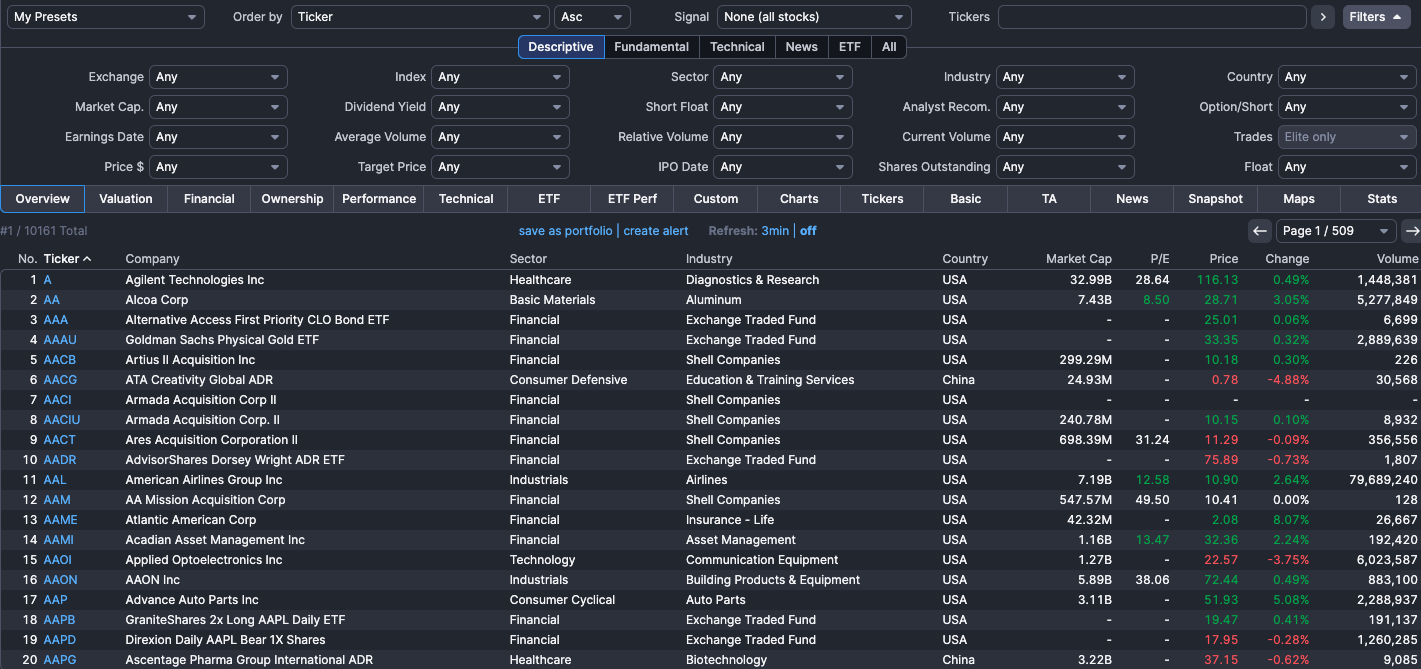Viewport: 1421px width, 669px height.
Task: Open the Stats view tab
Action: point(1382,199)
